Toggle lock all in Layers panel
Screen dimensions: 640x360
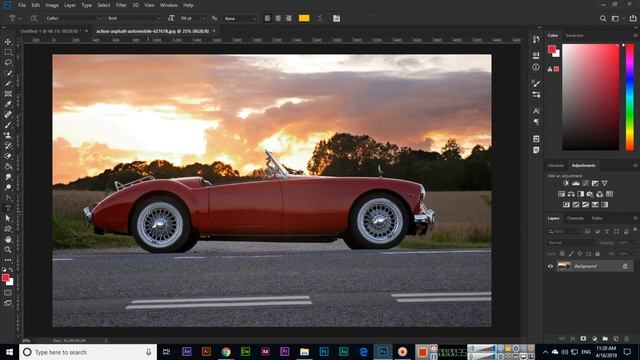coord(598,254)
